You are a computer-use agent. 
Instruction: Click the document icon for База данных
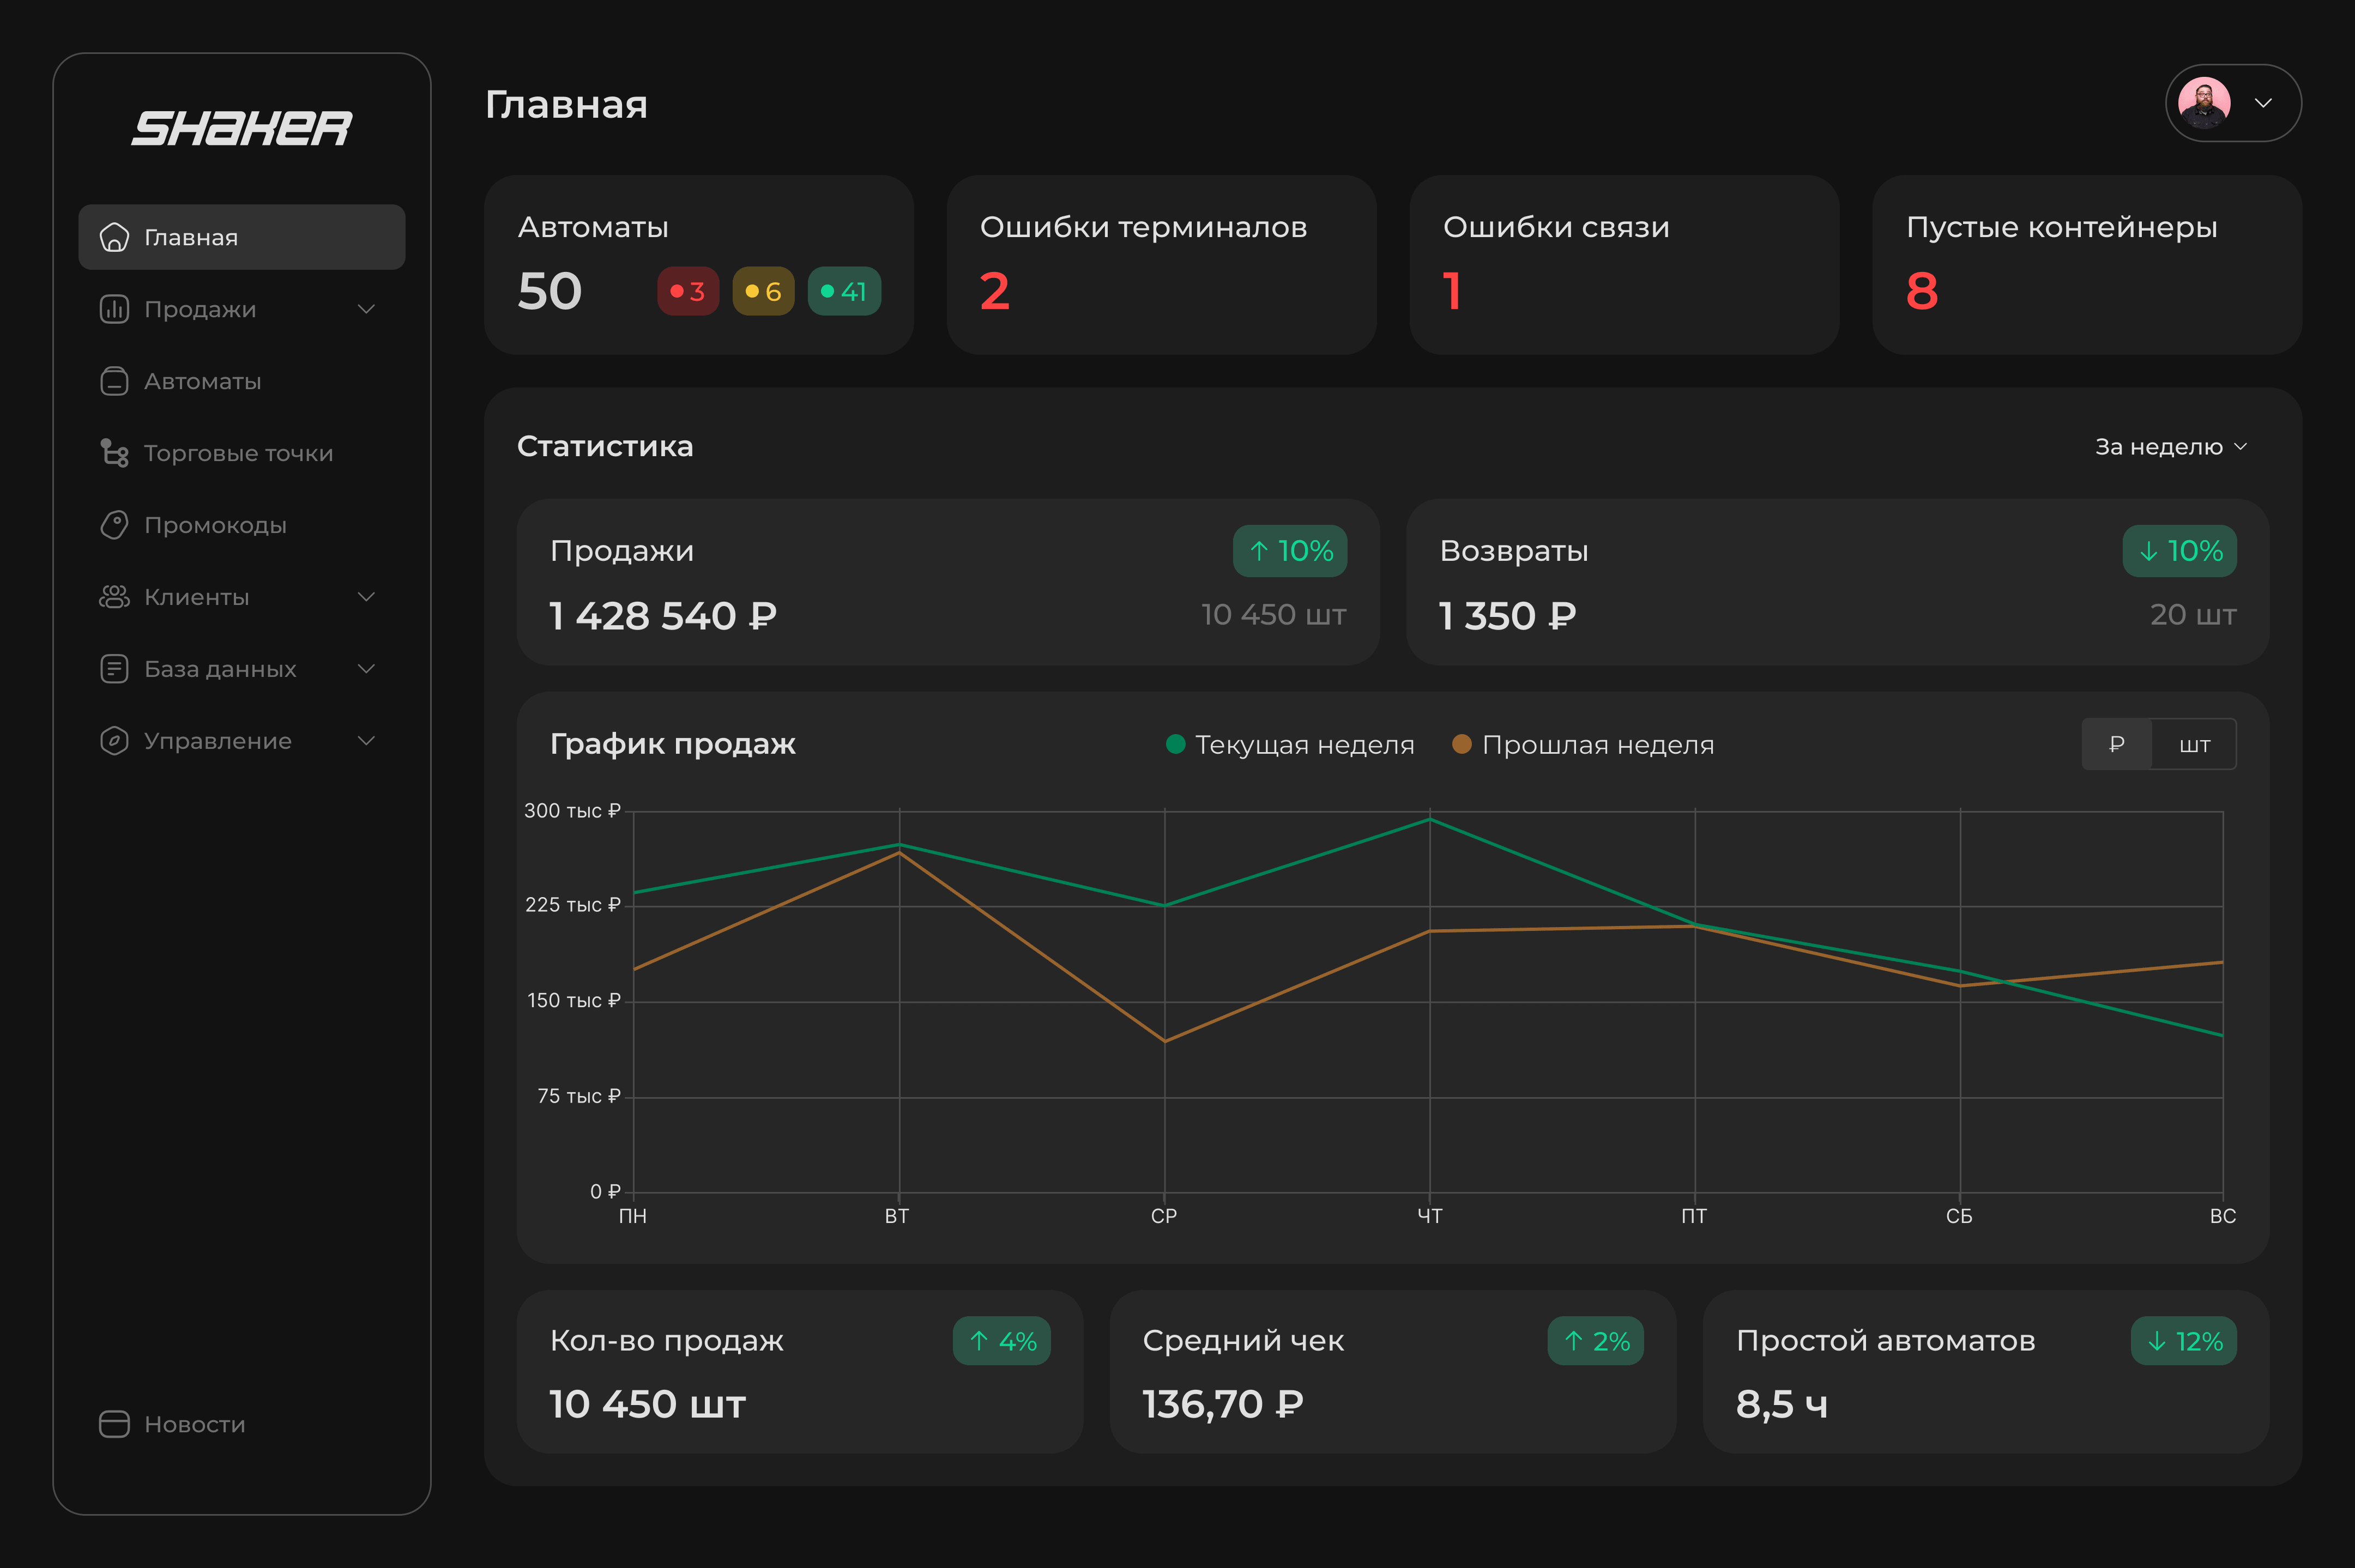tap(114, 669)
